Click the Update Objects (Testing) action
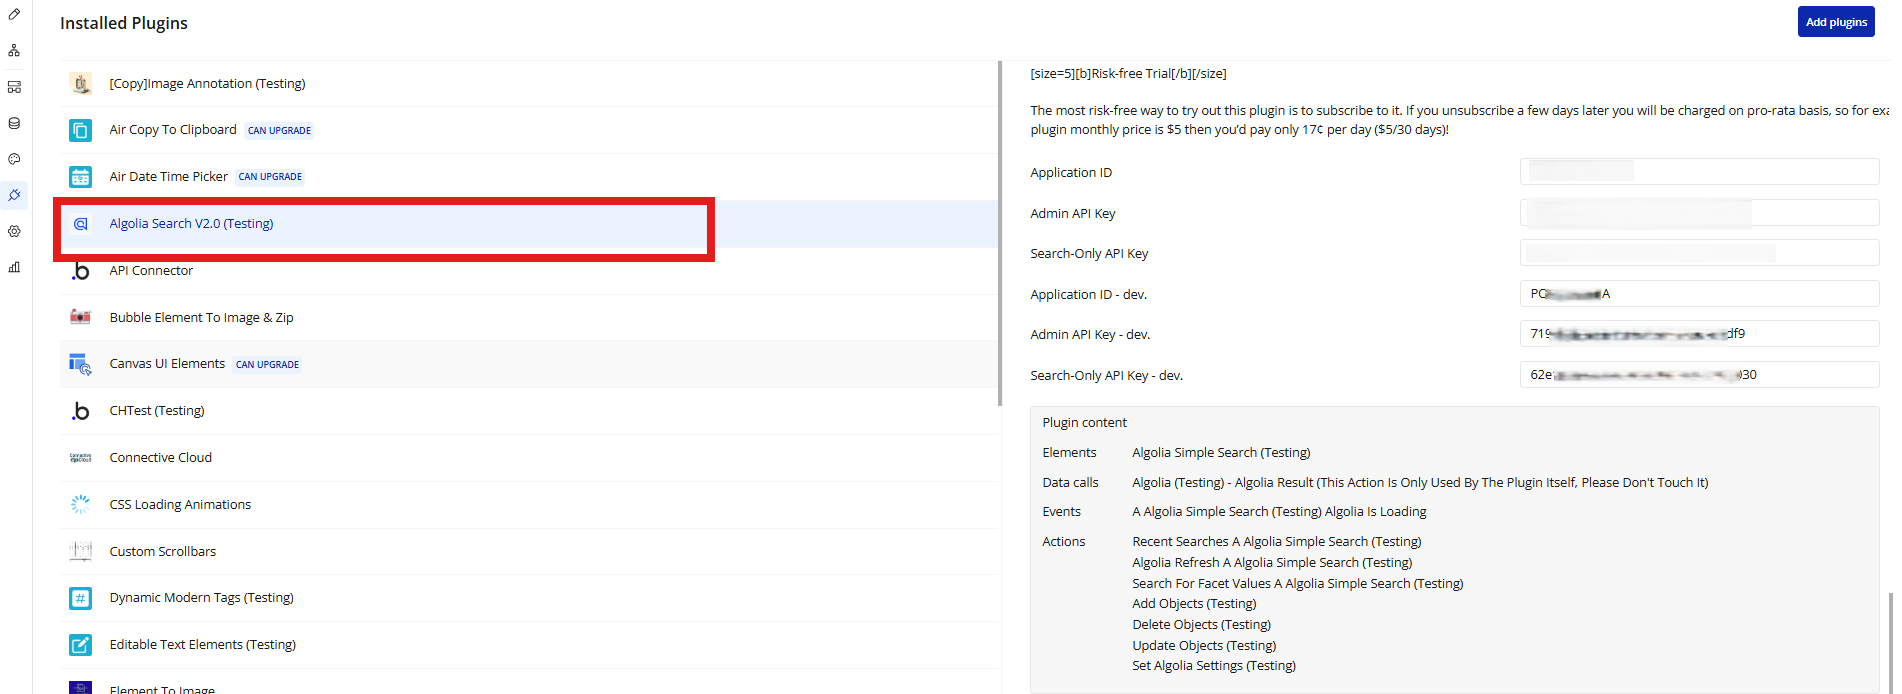The height and width of the screenshot is (694, 1902). pyautogui.click(x=1204, y=646)
